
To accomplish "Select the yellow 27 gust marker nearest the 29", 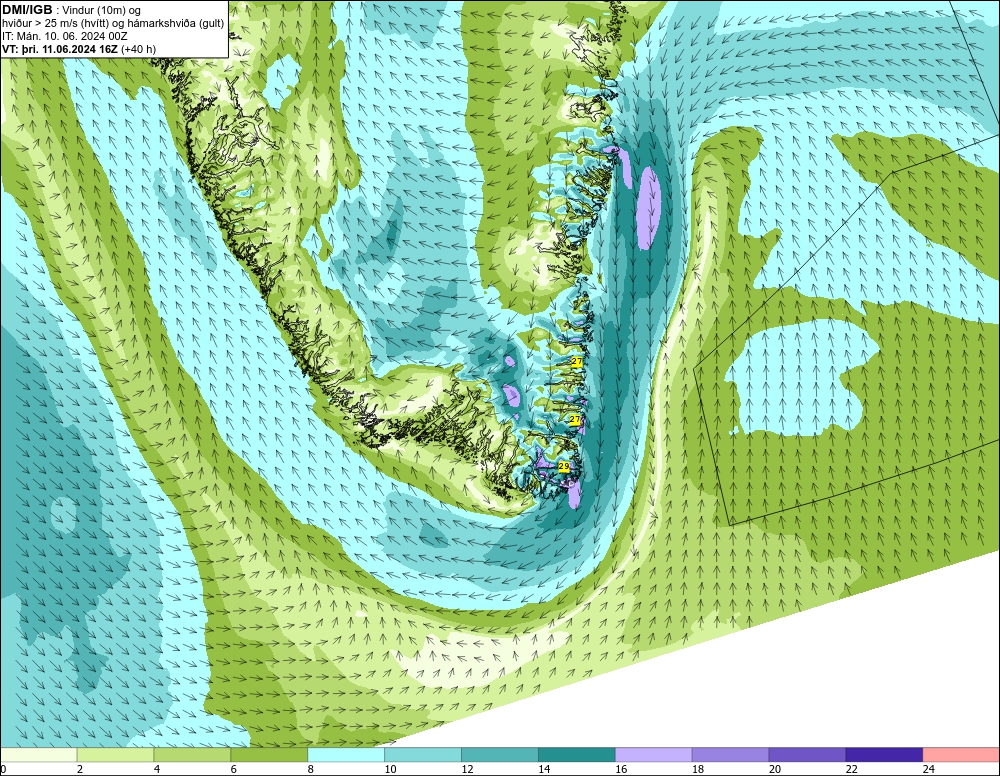I will 575,420.
